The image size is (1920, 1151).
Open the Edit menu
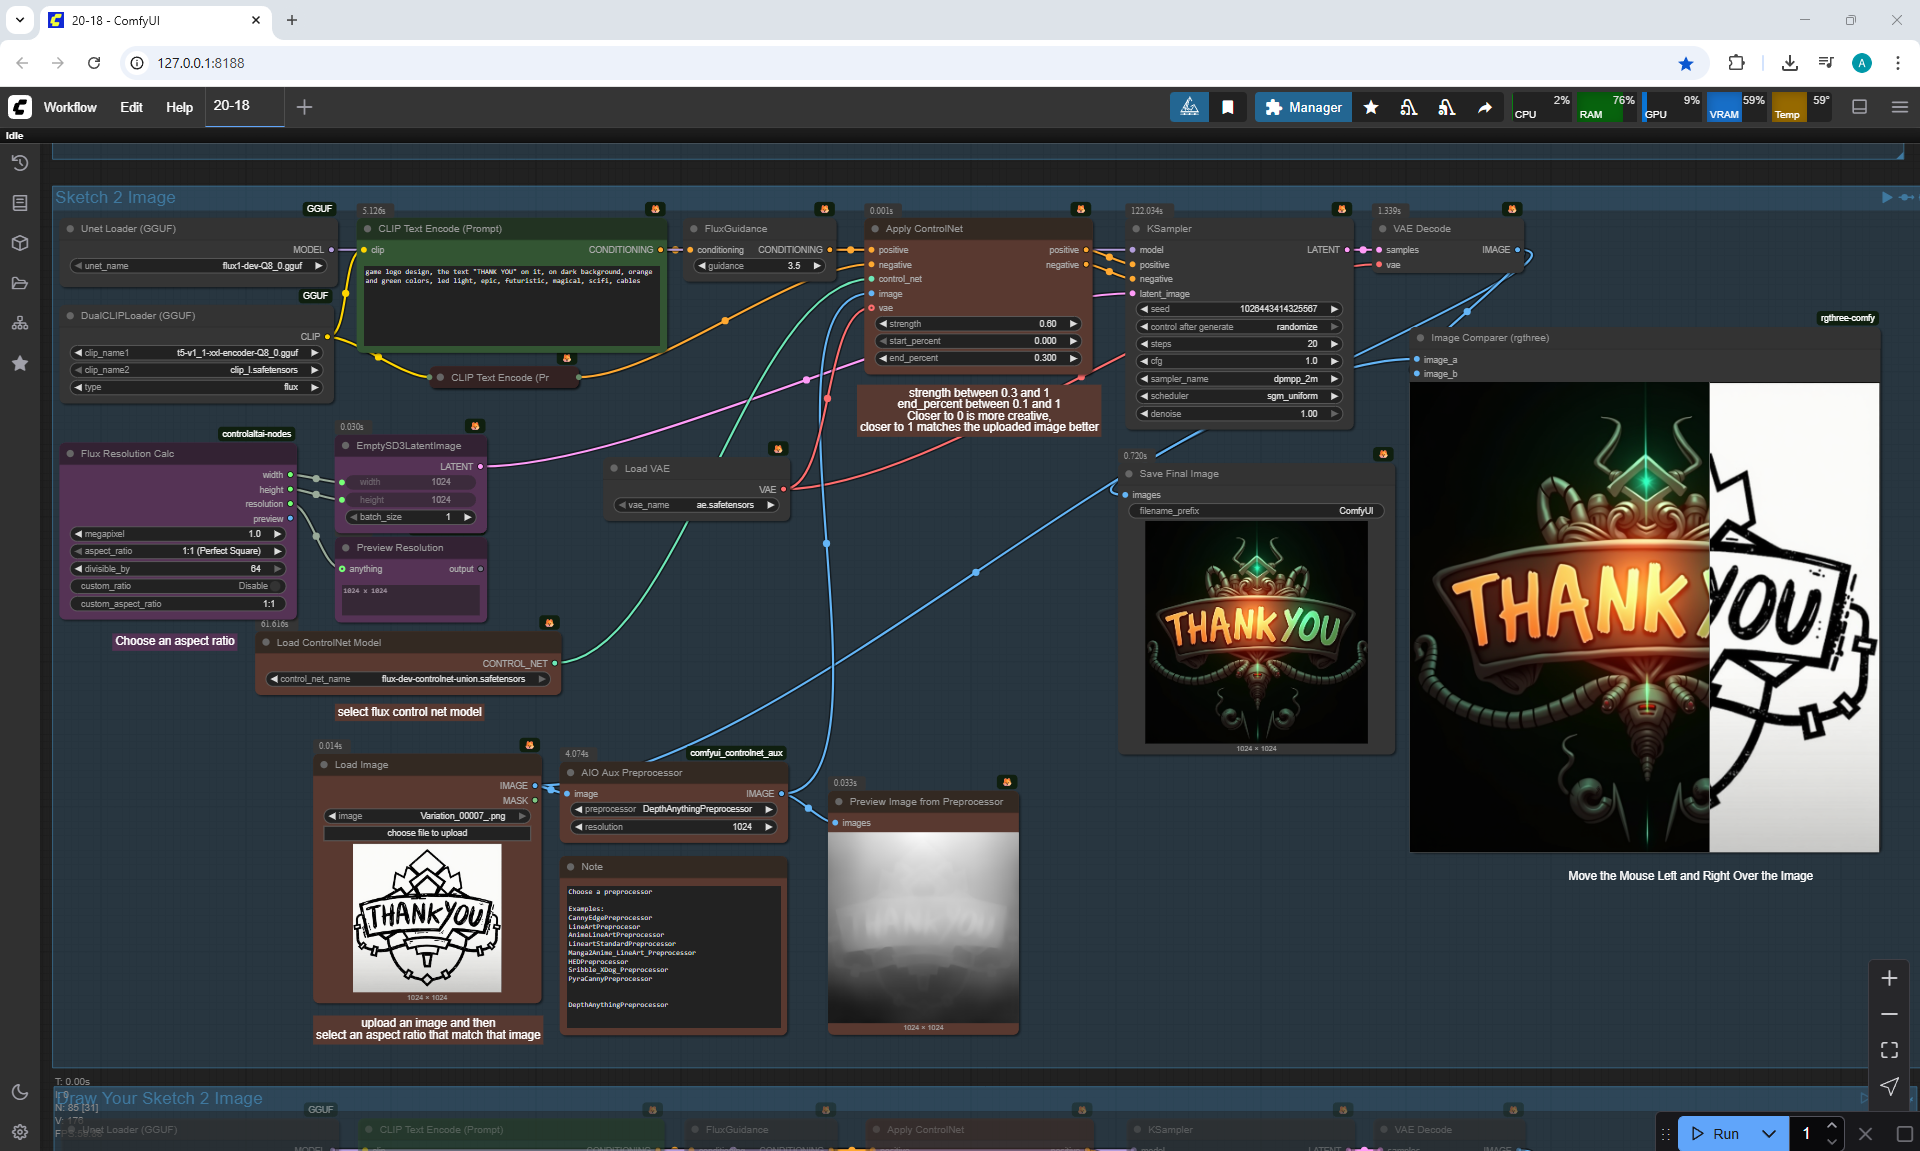click(x=131, y=107)
